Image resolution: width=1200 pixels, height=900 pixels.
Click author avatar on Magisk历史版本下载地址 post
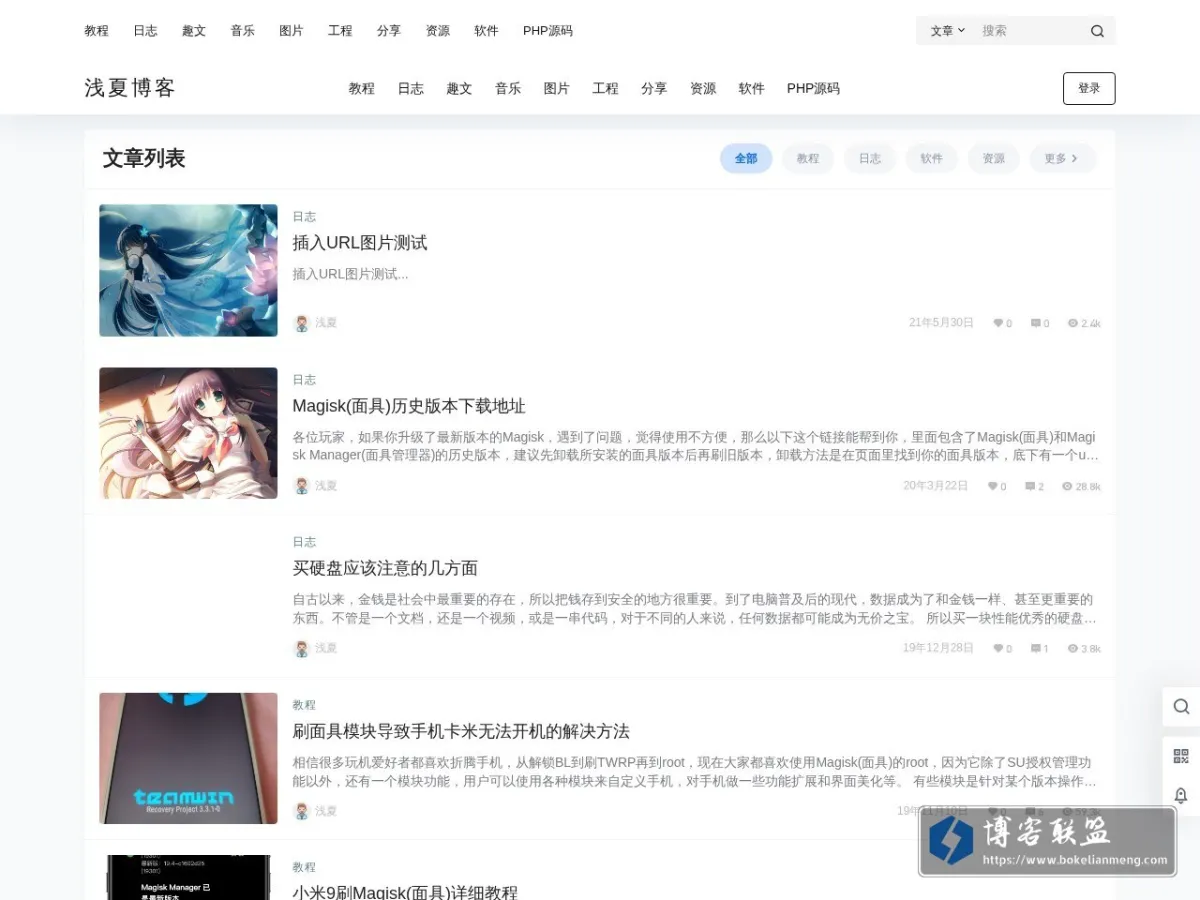301,486
